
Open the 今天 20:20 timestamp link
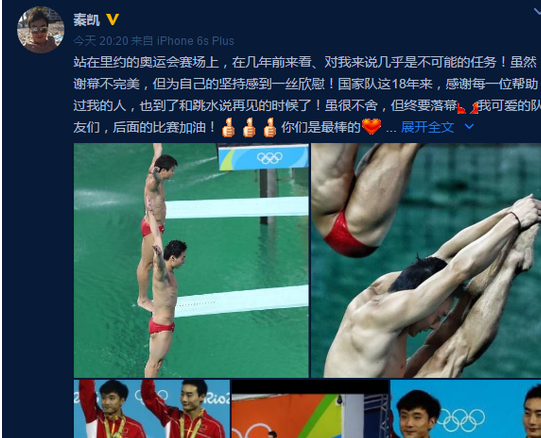pos(101,41)
